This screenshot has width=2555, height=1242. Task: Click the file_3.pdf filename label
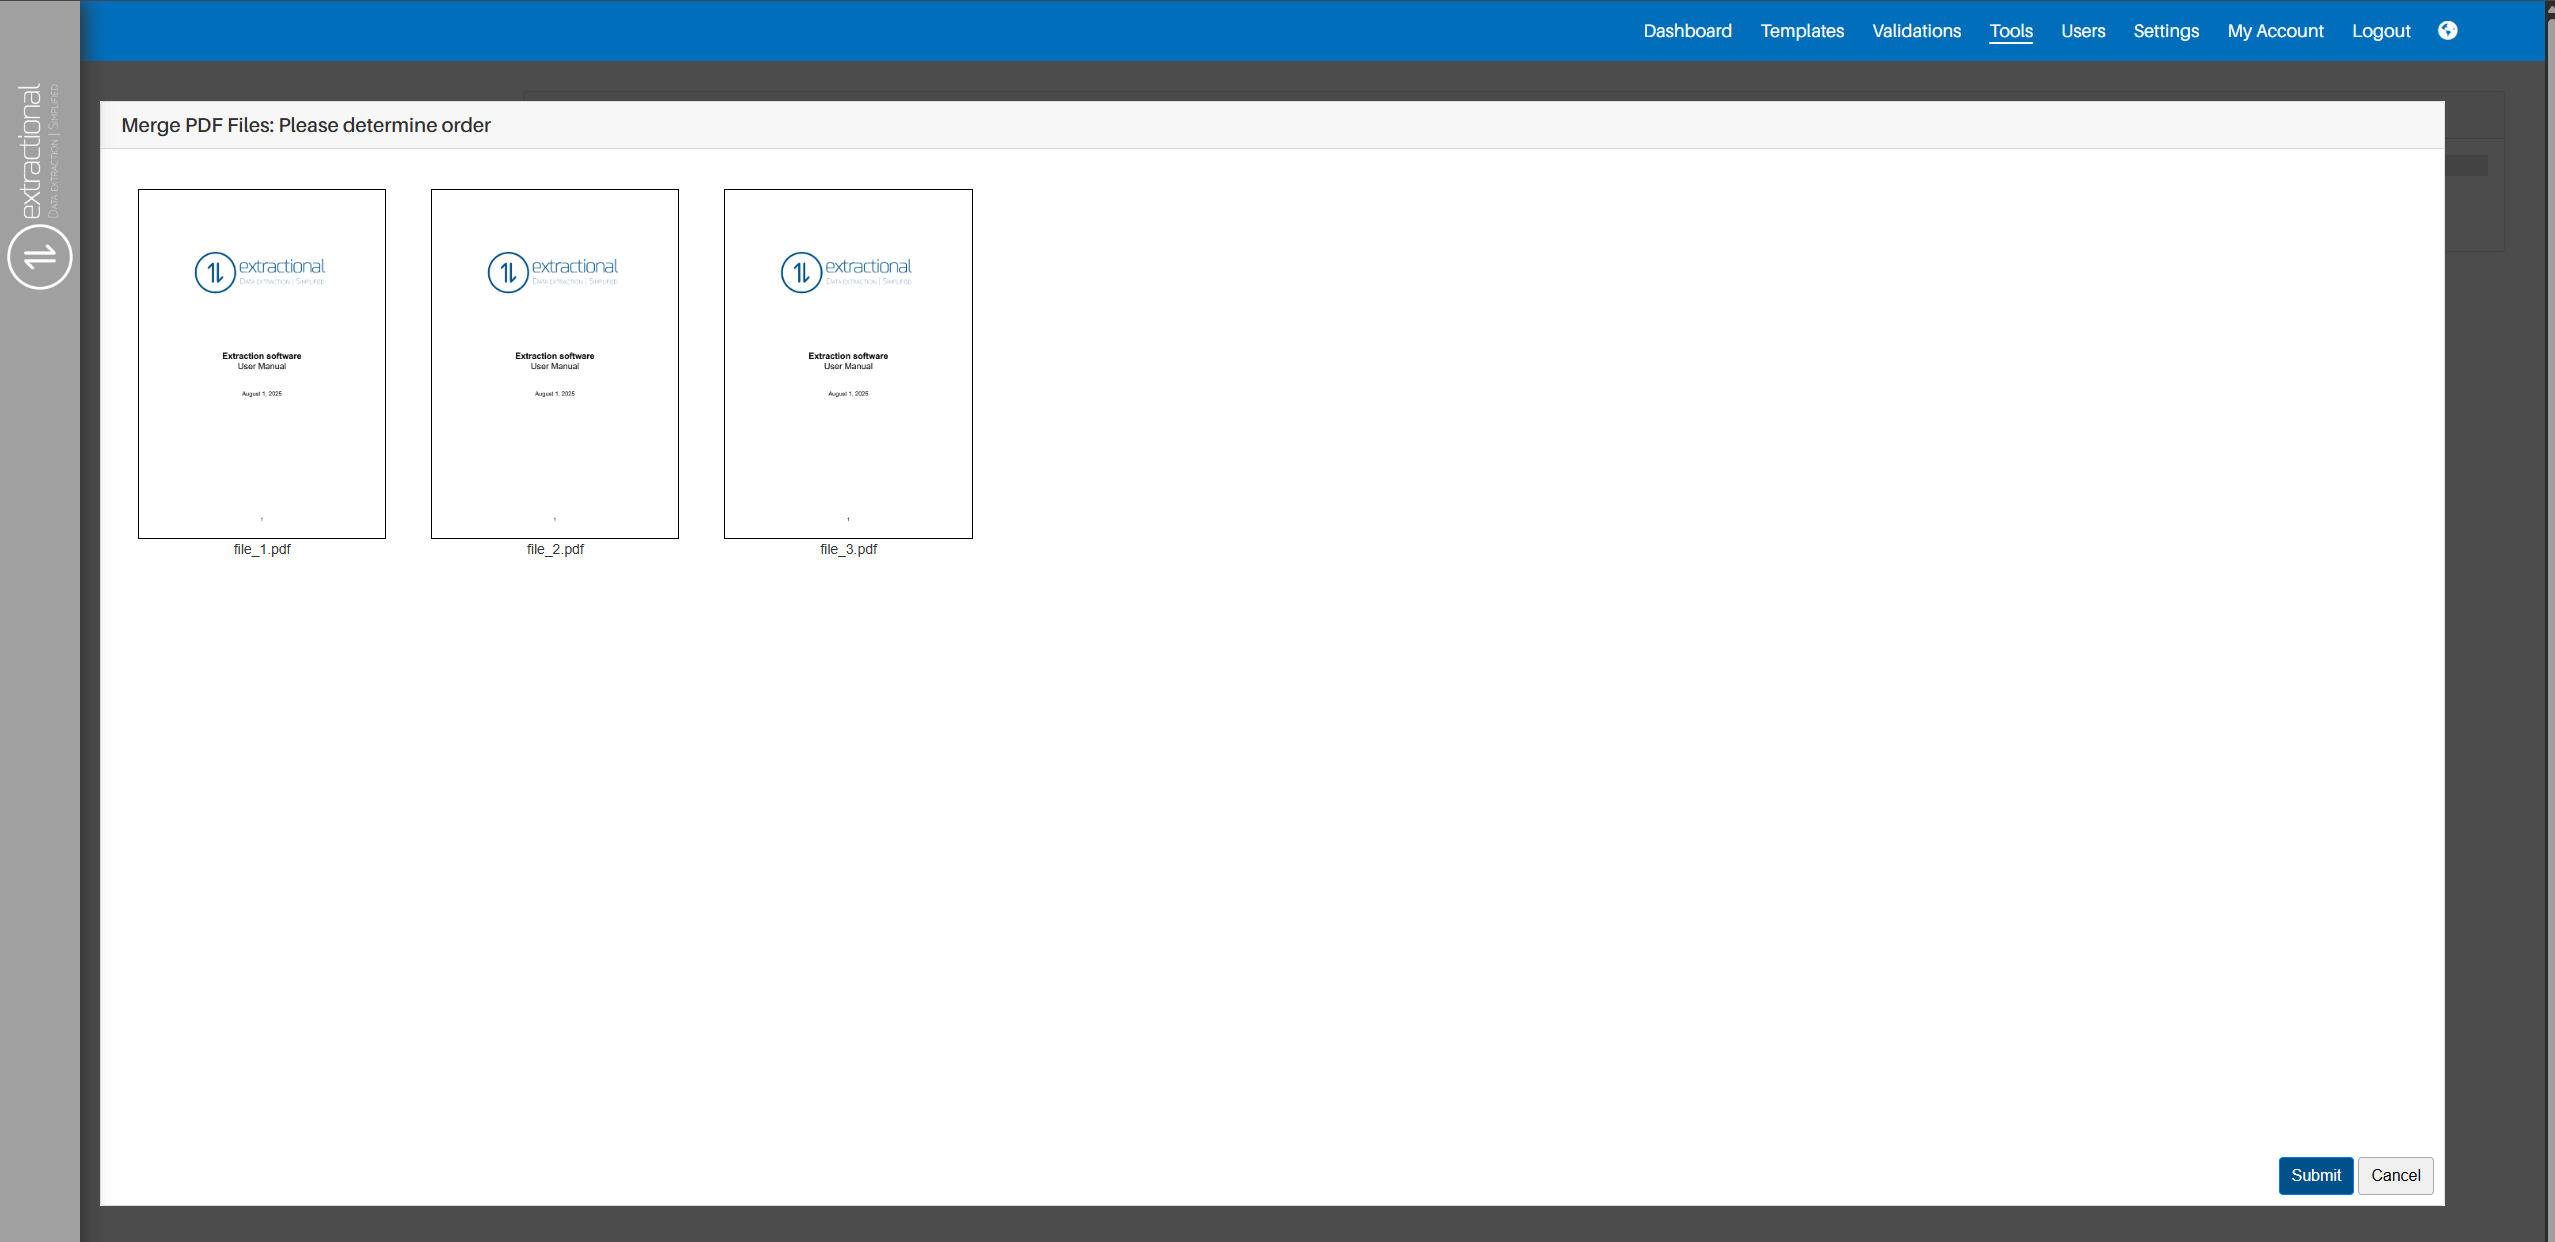848,549
